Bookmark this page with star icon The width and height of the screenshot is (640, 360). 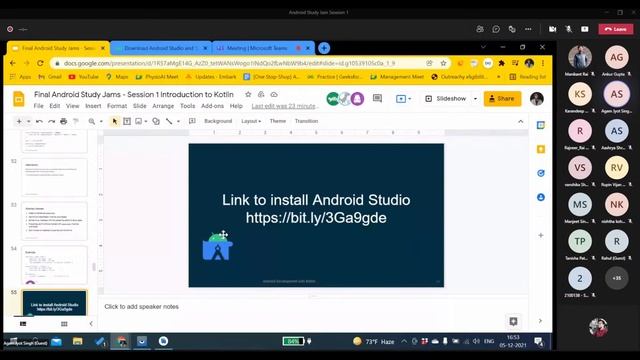pyautogui.click(x=443, y=63)
